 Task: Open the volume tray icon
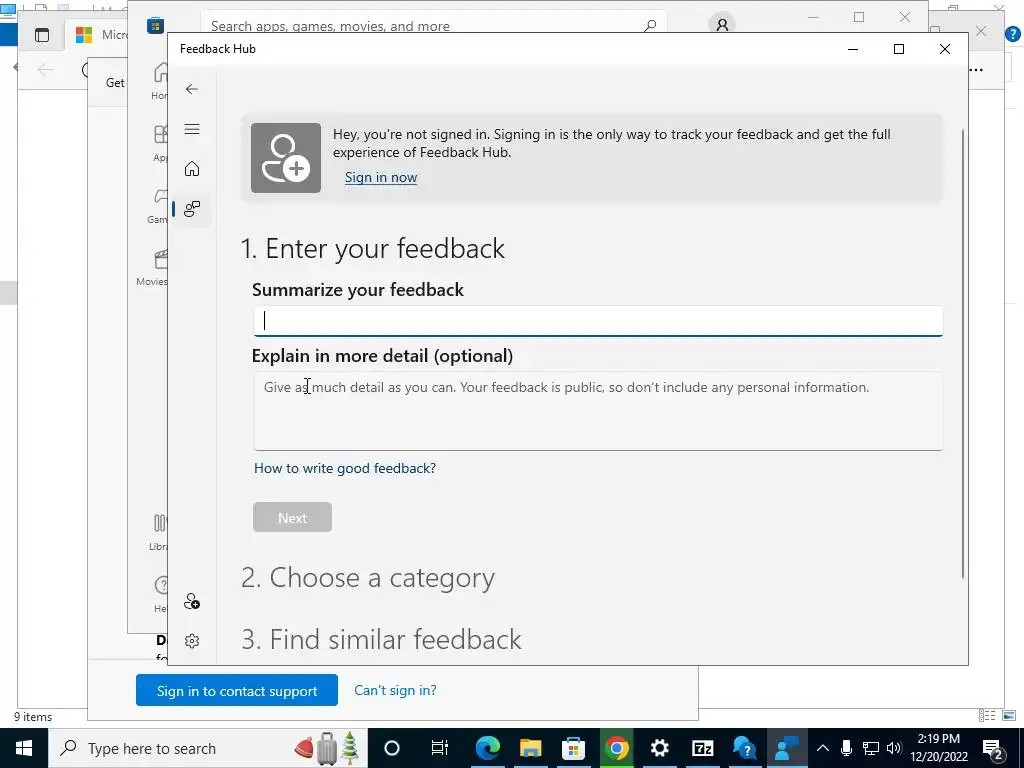pyautogui.click(x=894, y=748)
